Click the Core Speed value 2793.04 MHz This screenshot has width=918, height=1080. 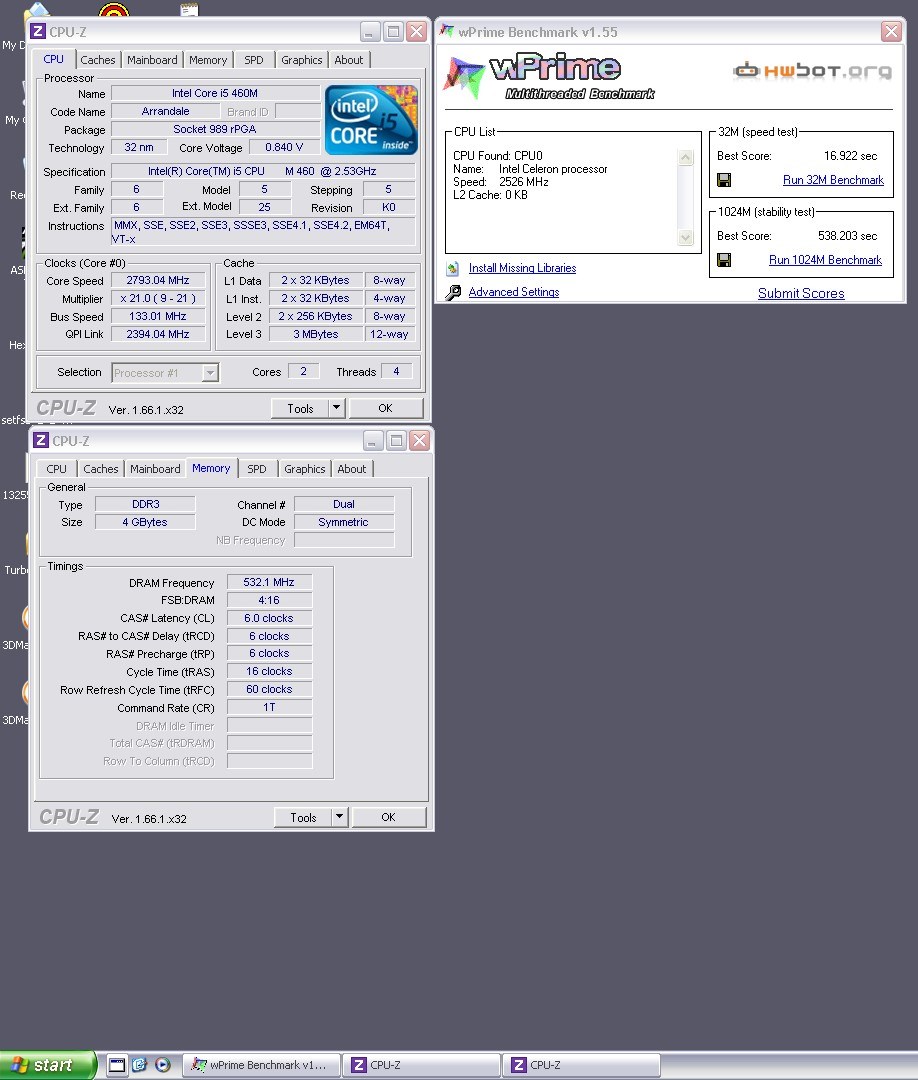tap(158, 280)
